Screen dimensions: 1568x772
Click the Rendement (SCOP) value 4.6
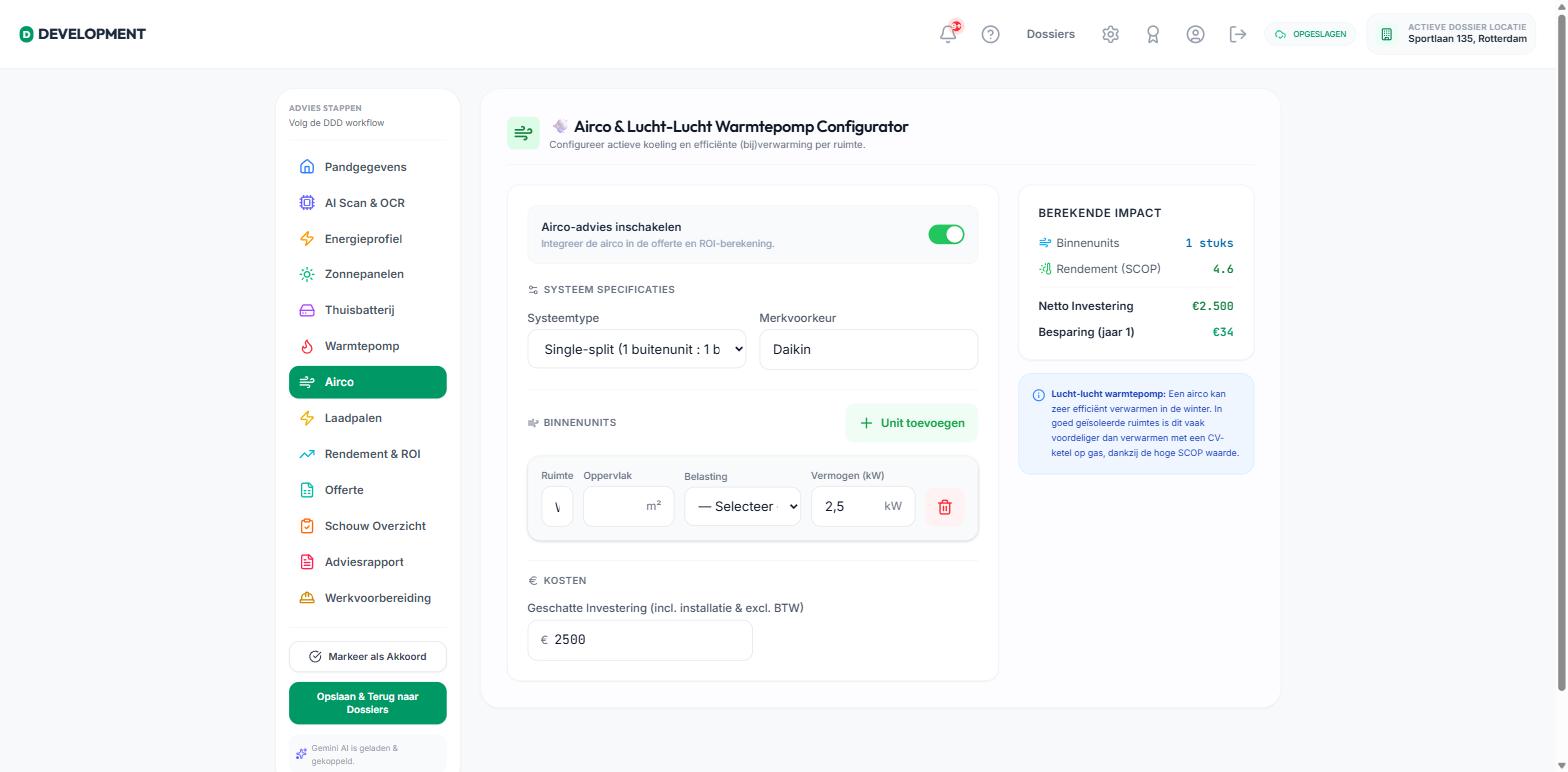point(1223,269)
